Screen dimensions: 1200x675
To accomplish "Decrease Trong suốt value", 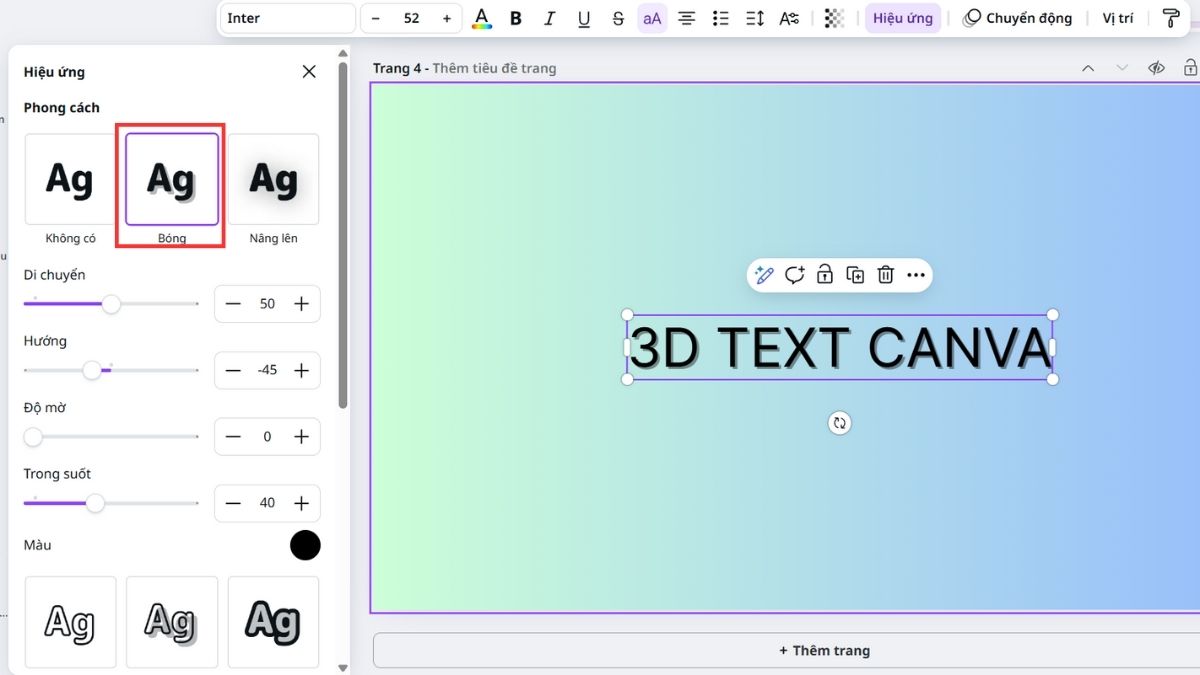I will click(233, 503).
